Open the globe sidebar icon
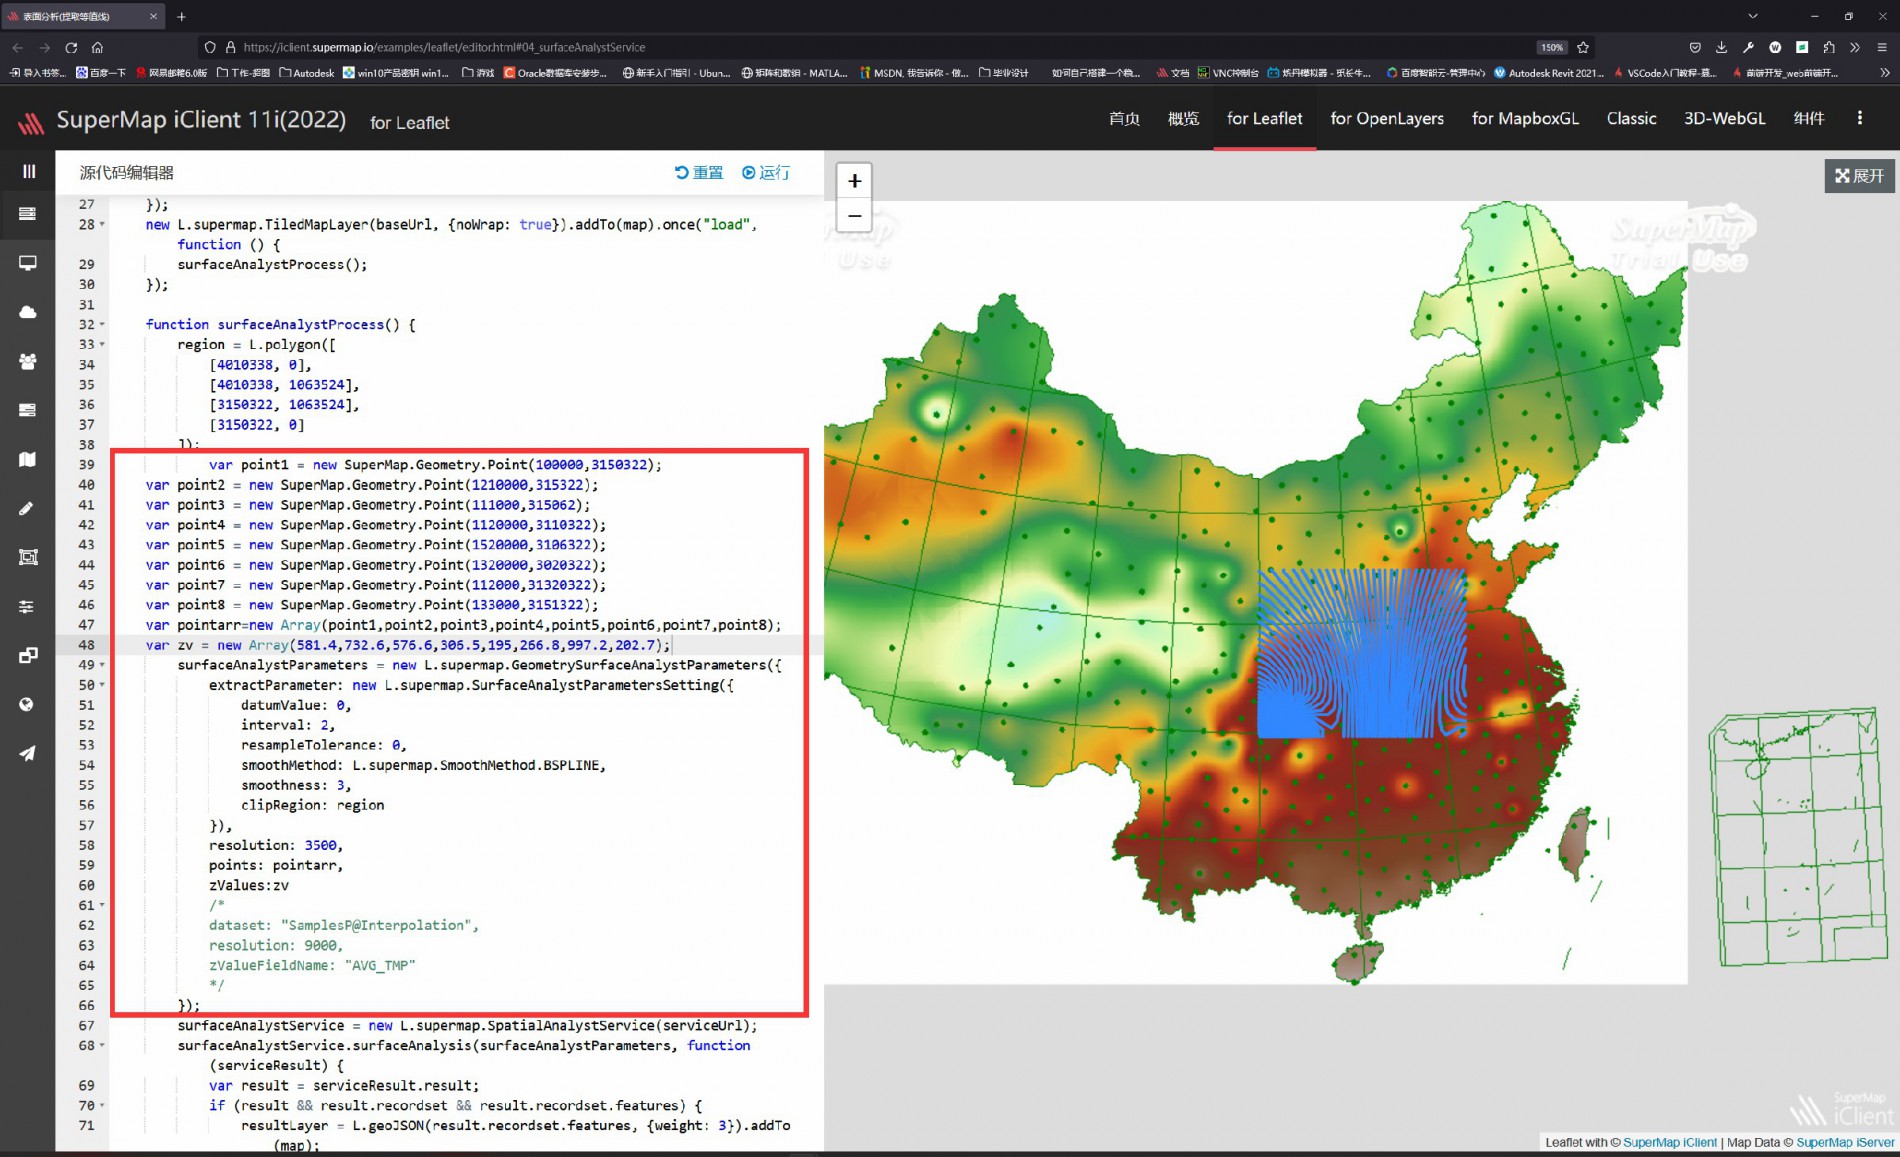The image size is (1900, 1157). coord(28,704)
